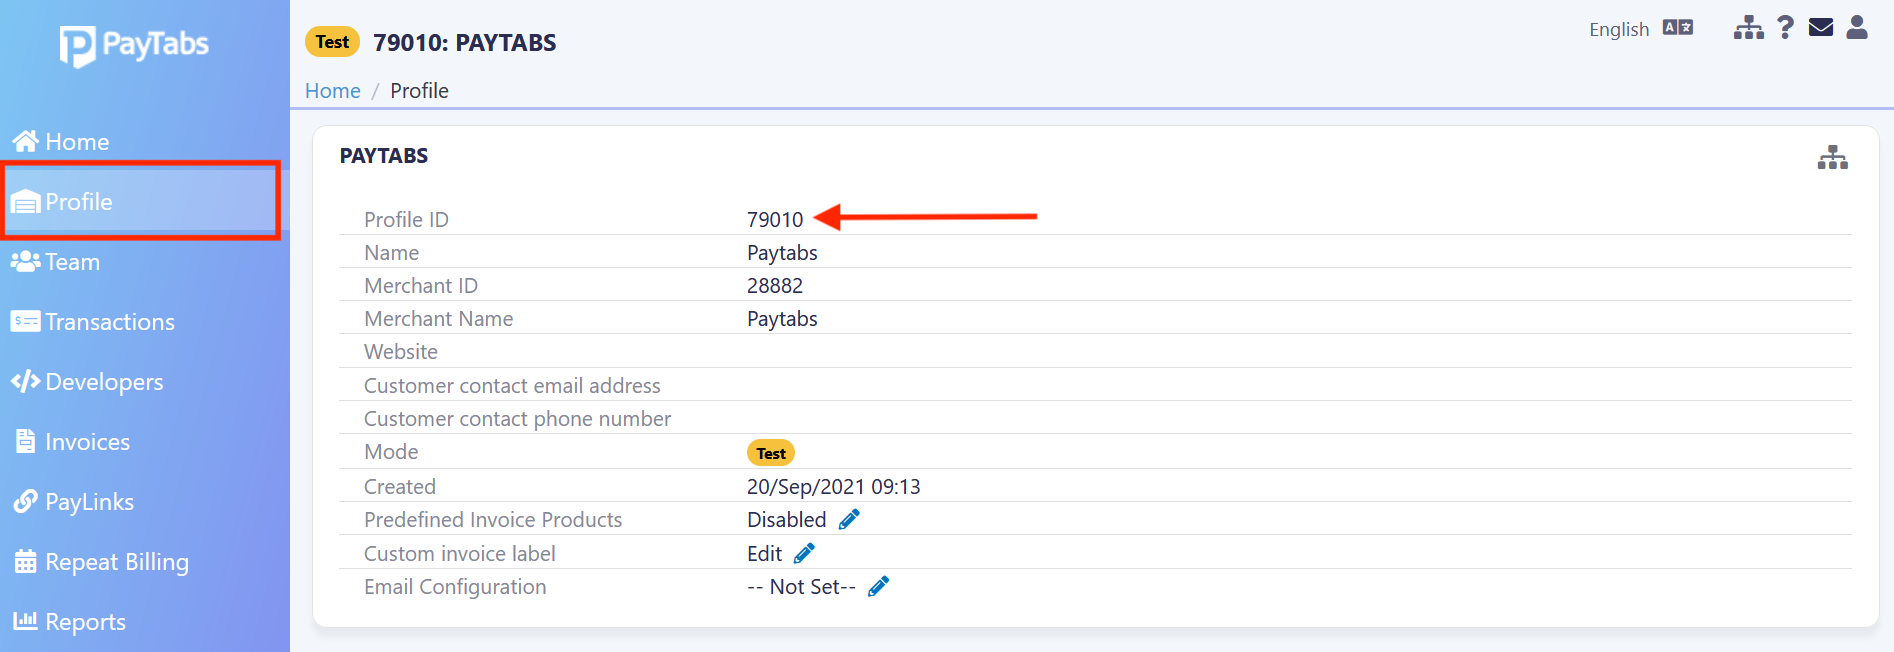Click the Test mode badge in table
This screenshot has width=1894, height=652.
click(x=771, y=453)
